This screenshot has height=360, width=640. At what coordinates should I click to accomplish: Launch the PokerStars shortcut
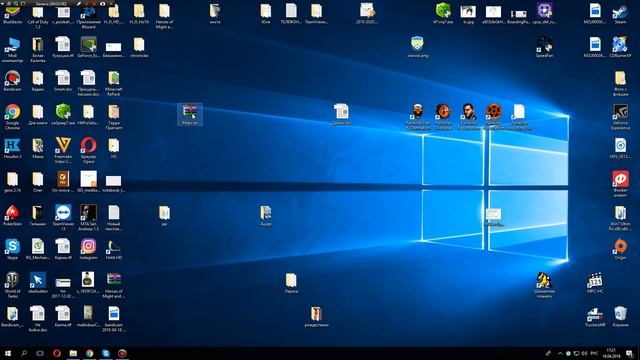(12, 216)
